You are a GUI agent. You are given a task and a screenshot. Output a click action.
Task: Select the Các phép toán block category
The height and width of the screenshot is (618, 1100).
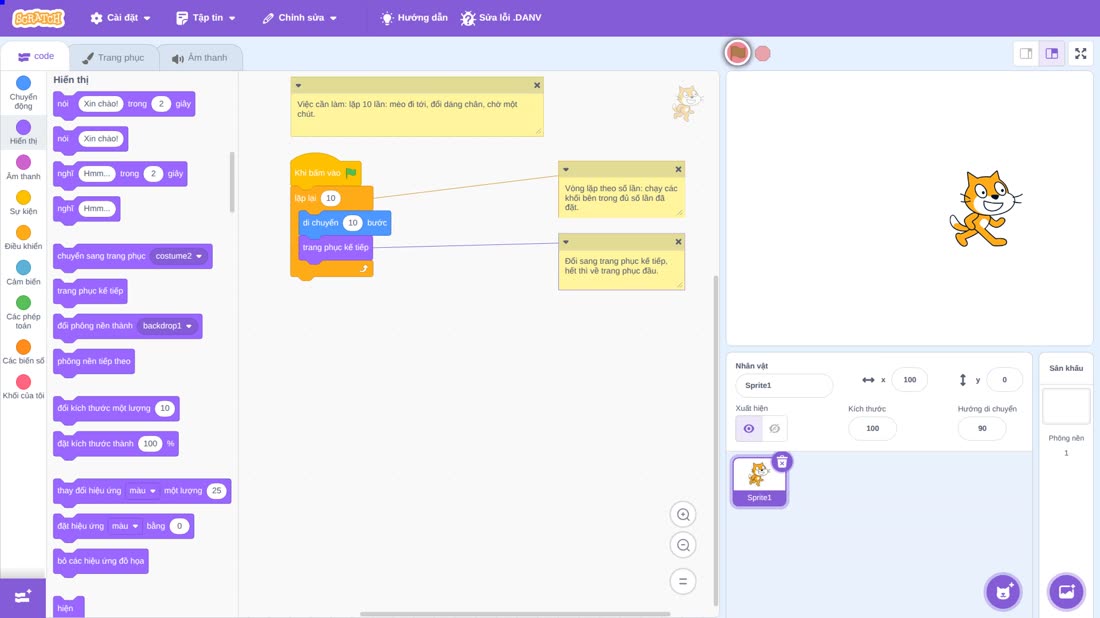[x=23, y=312]
